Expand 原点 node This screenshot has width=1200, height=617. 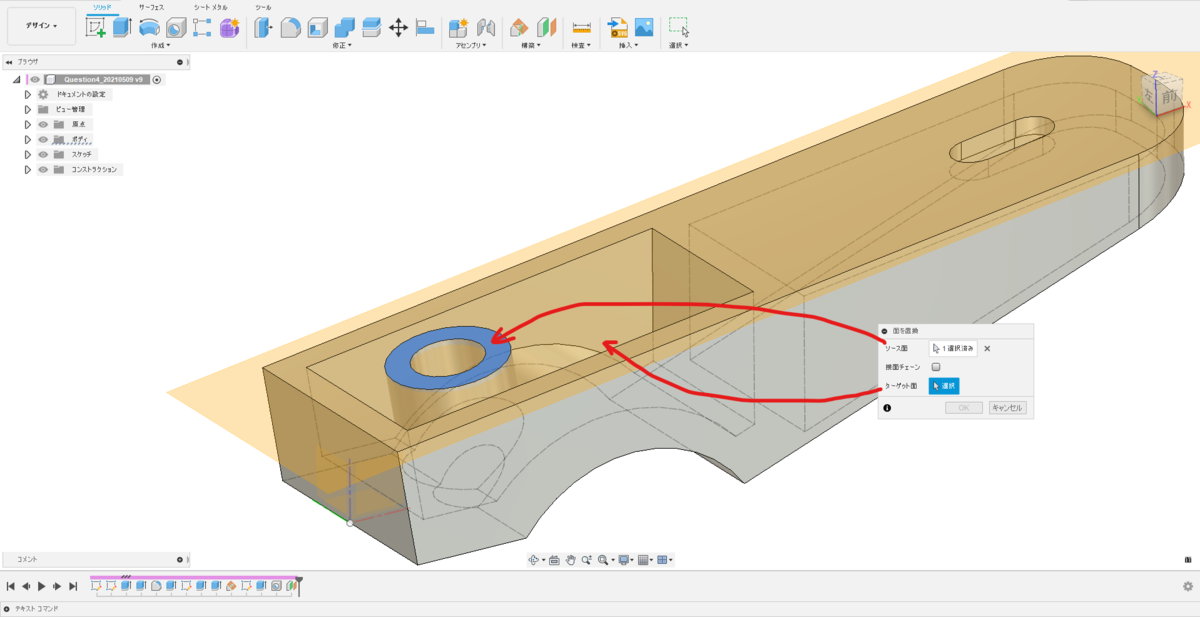[x=28, y=124]
